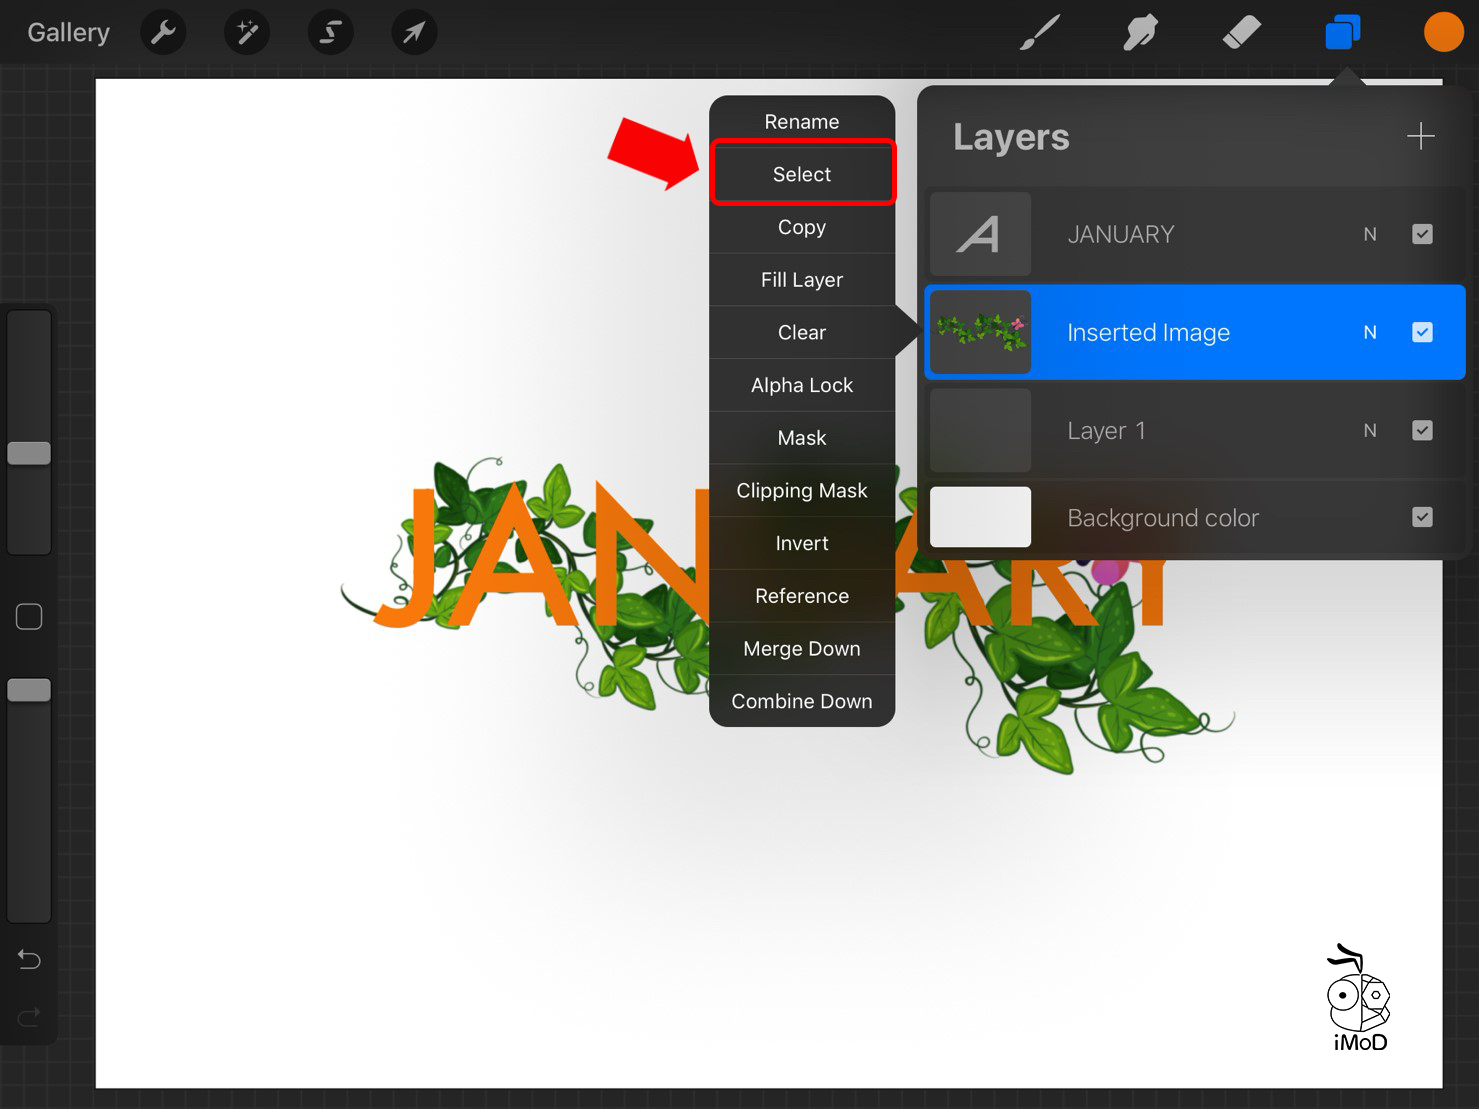This screenshot has height=1109, width=1479.
Task: Select the Paint brush tool
Action: [1040, 33]
